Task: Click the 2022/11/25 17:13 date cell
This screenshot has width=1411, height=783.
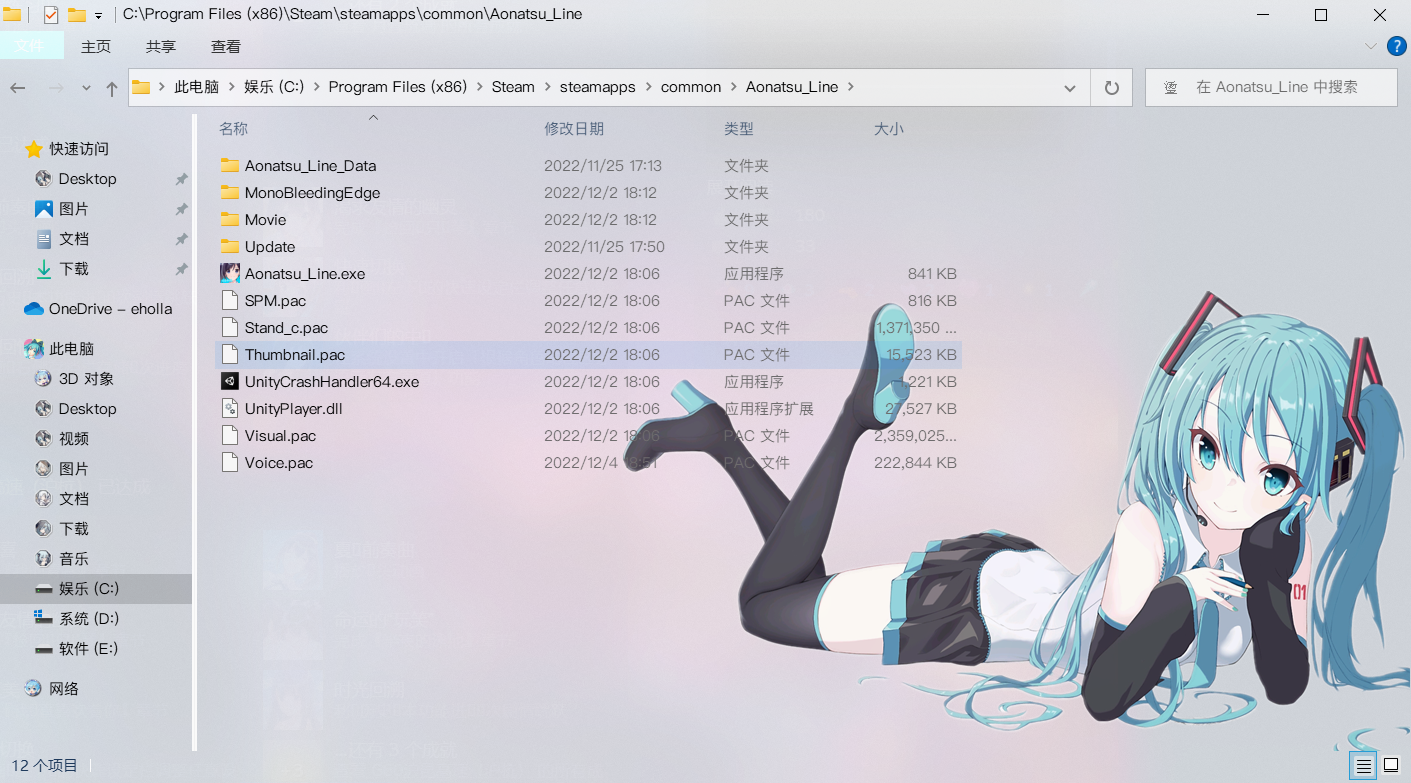Action: coord(603,166)
